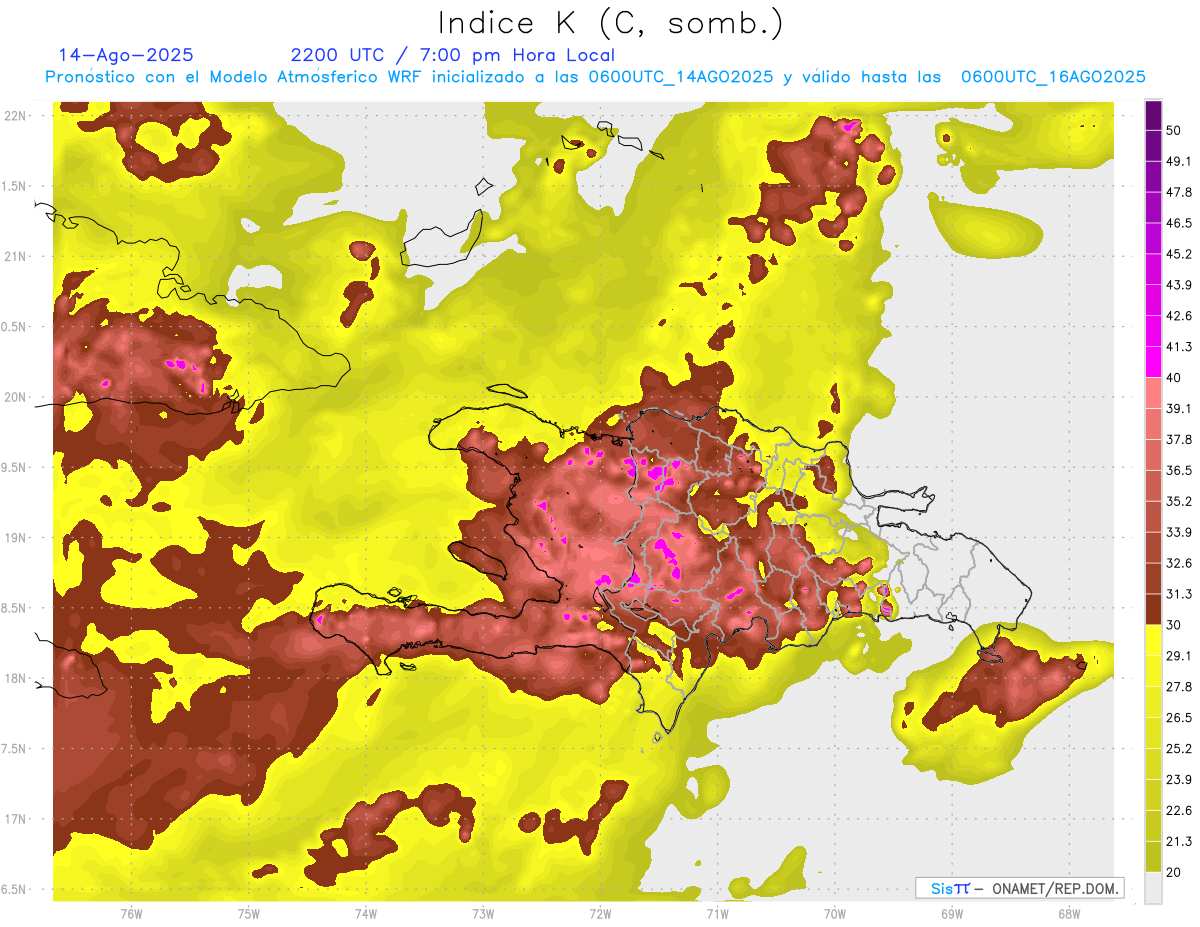Screen dimensions: 1200x927
Task: Click the '75W' longitude label
Action: (249, 914)
